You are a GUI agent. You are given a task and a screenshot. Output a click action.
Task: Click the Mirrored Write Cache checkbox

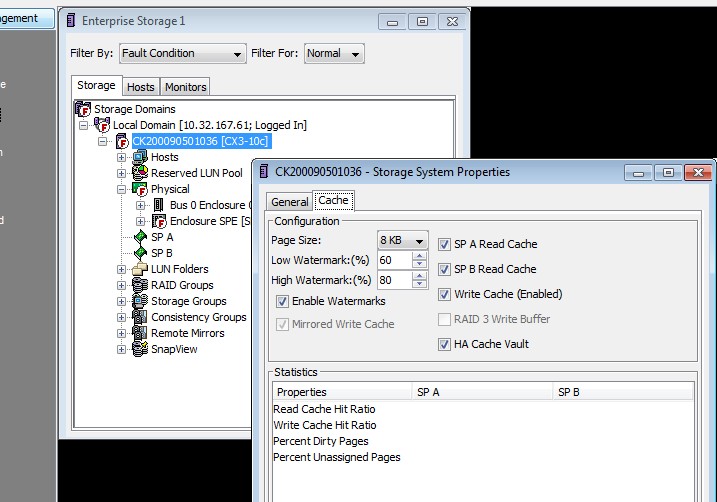pos(282,324)
